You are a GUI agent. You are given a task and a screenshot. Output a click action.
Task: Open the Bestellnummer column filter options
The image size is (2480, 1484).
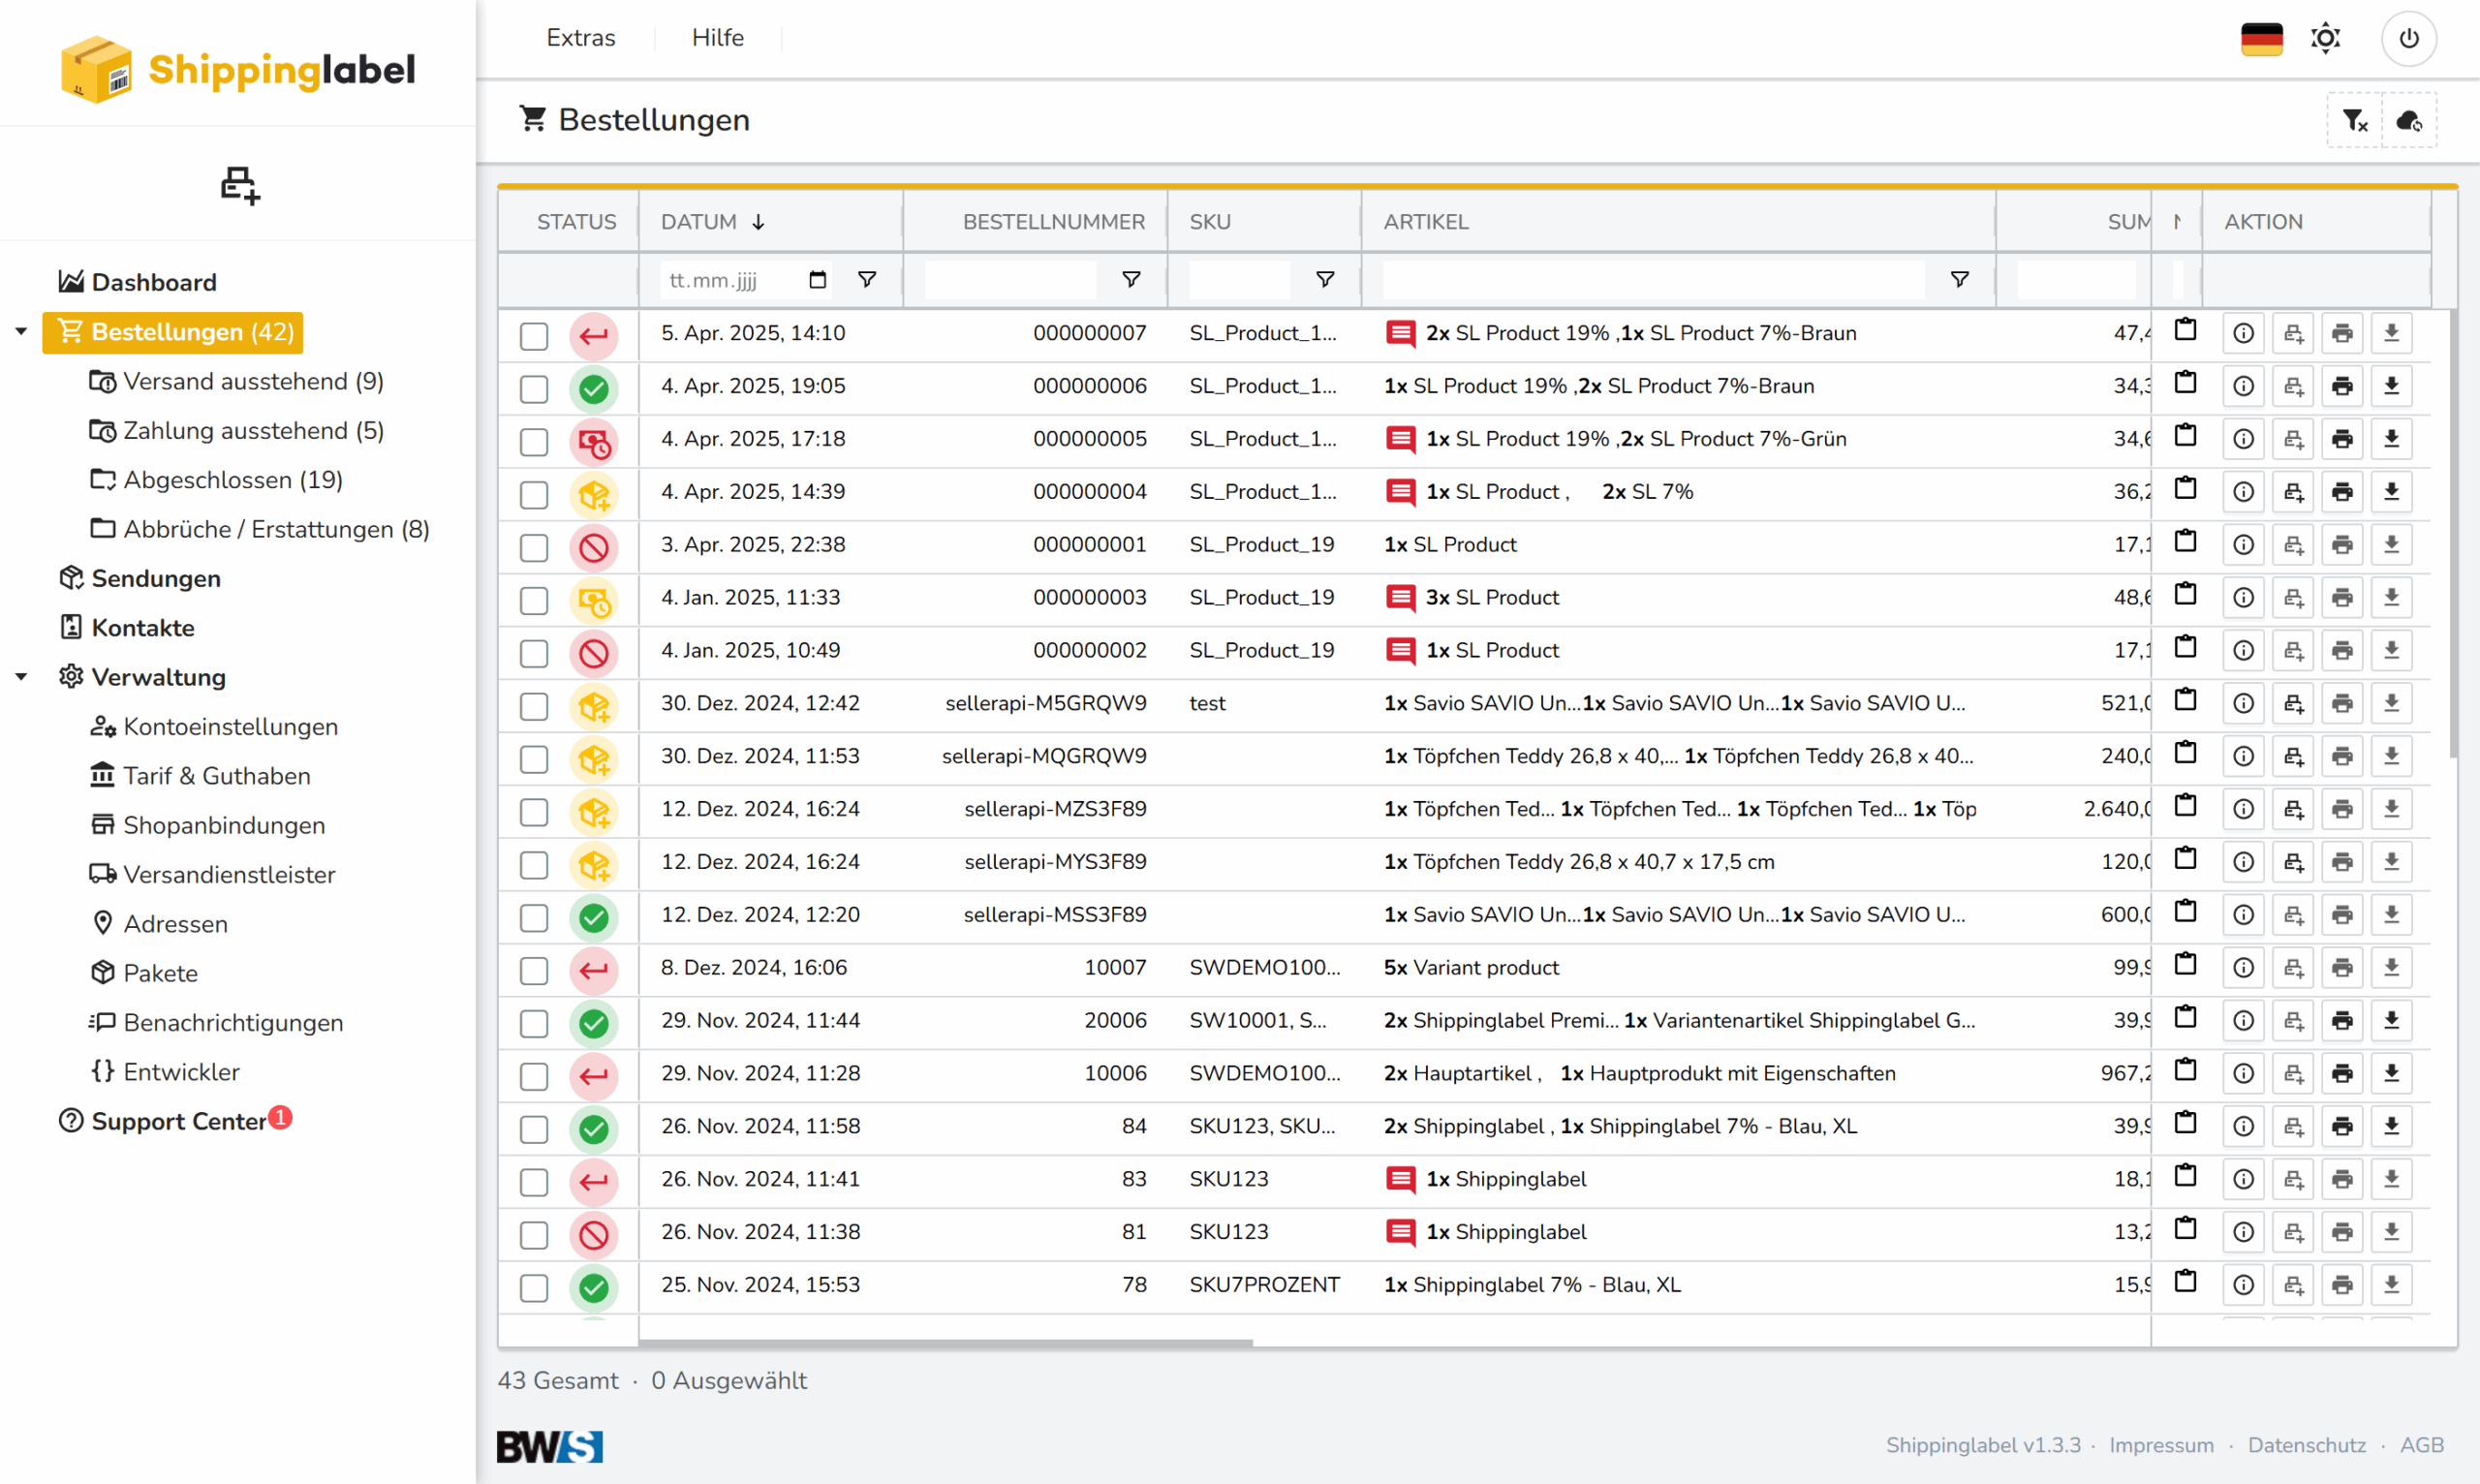tap(1131, 280)
